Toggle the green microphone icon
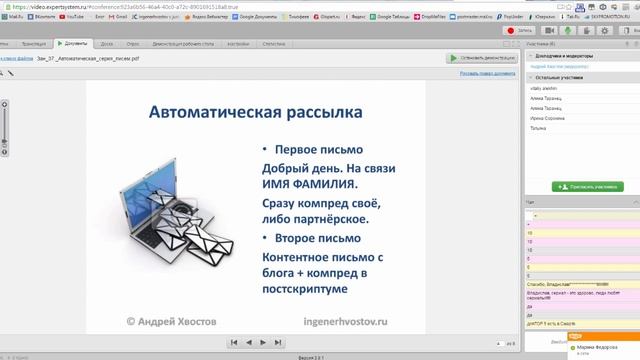Viewport: 640px width, 360px height. [x=568, y=31]
